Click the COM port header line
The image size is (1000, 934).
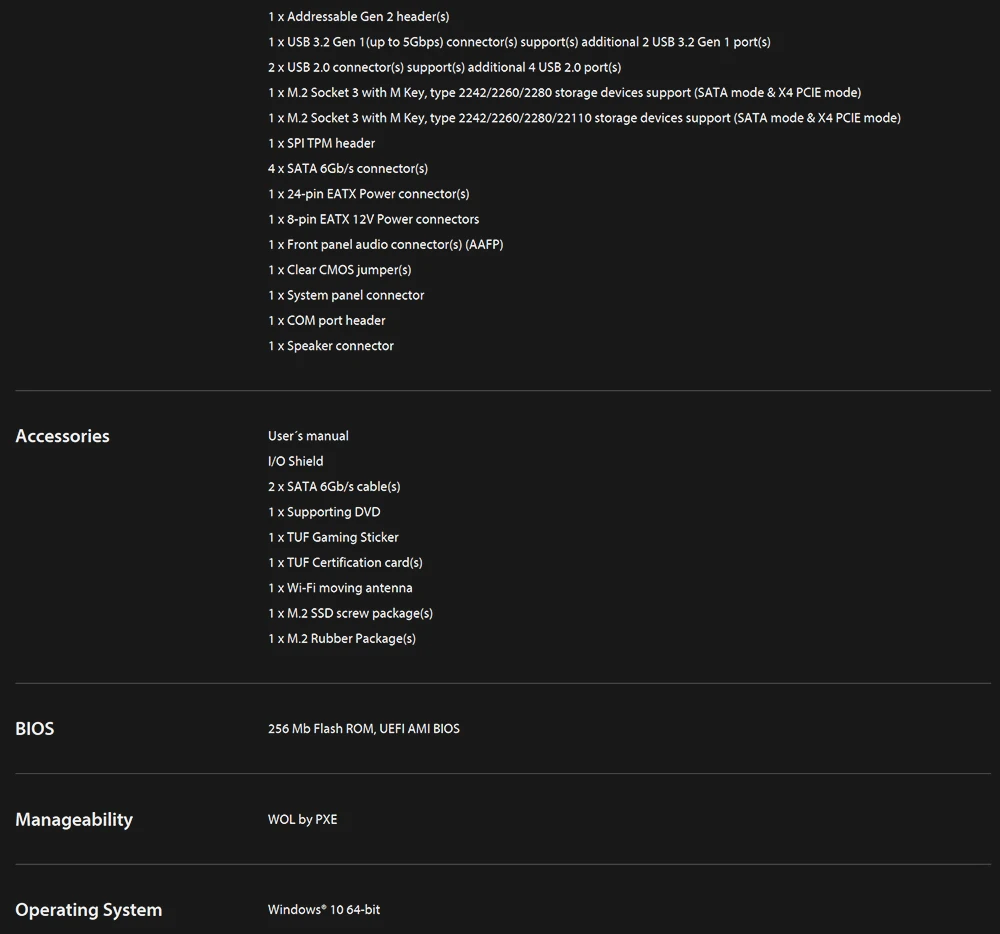(x=326, y=321)
